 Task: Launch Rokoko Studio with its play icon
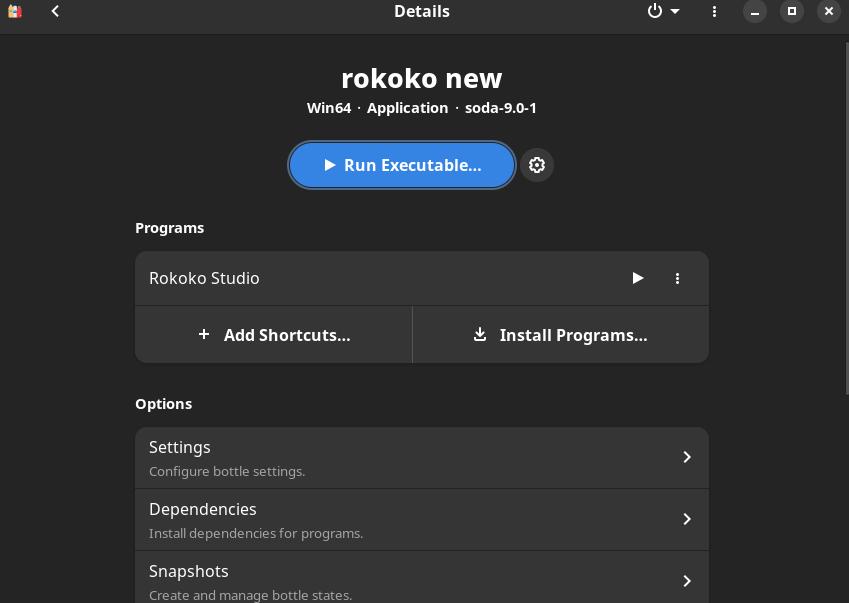[638, 278]
